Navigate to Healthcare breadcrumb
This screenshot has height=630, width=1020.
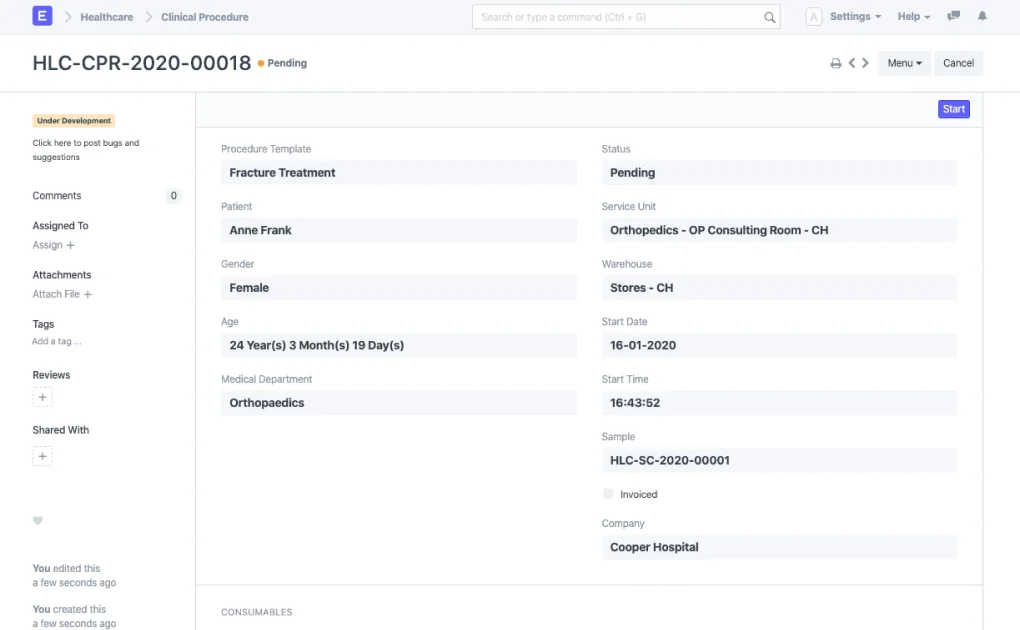(106, 16)
